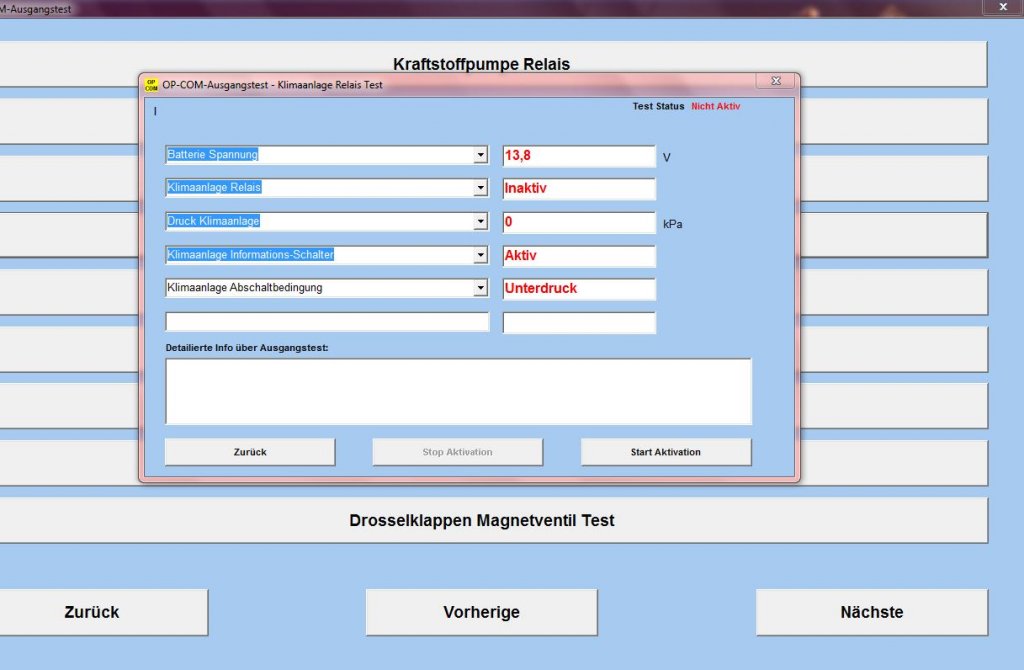This screenshot has height=670, width=1024.
Task: Click the Druck Klimaanlage combo box text
Action: [213, 221]
